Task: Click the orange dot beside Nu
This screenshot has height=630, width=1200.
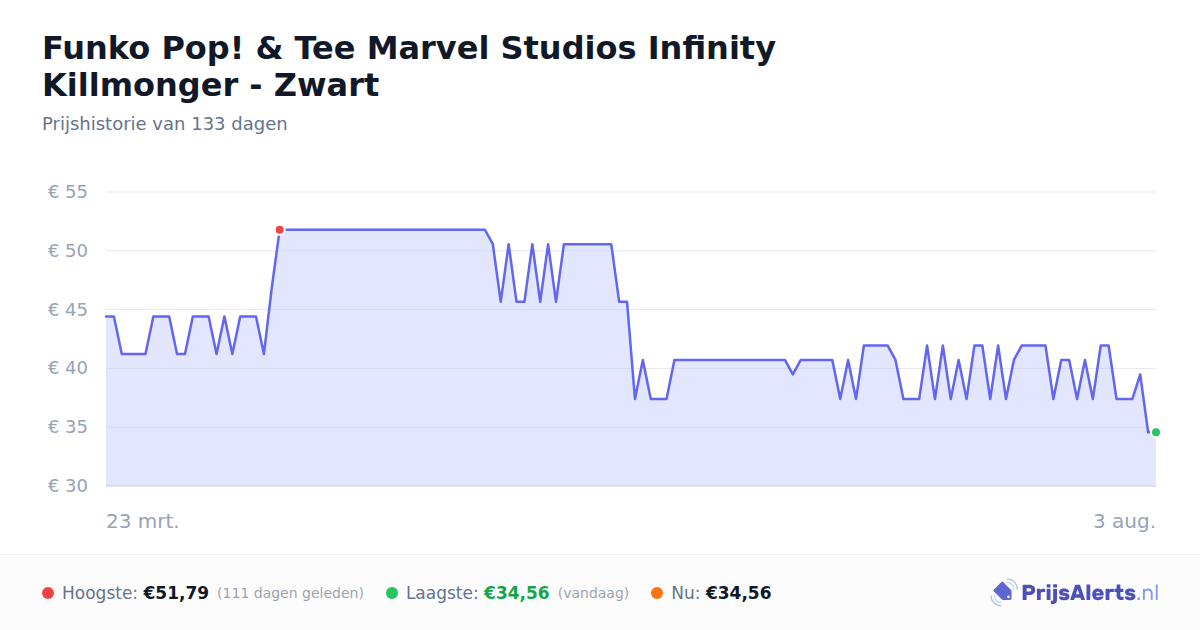Action: 657,593
